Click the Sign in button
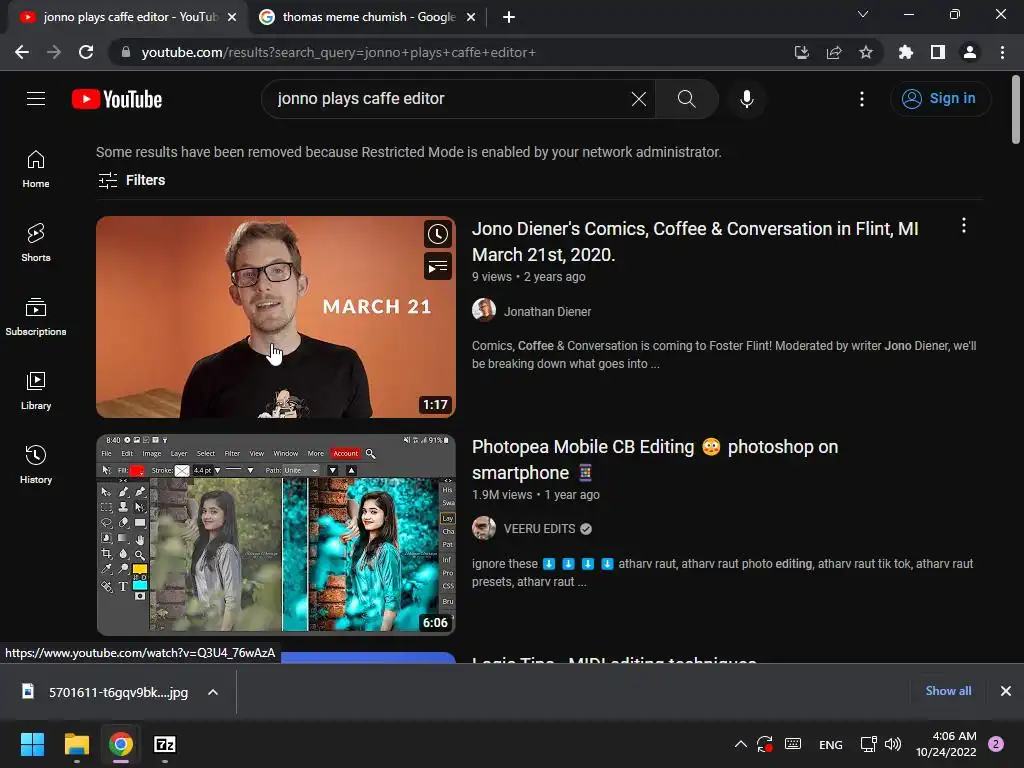 [x=940, y=99]
